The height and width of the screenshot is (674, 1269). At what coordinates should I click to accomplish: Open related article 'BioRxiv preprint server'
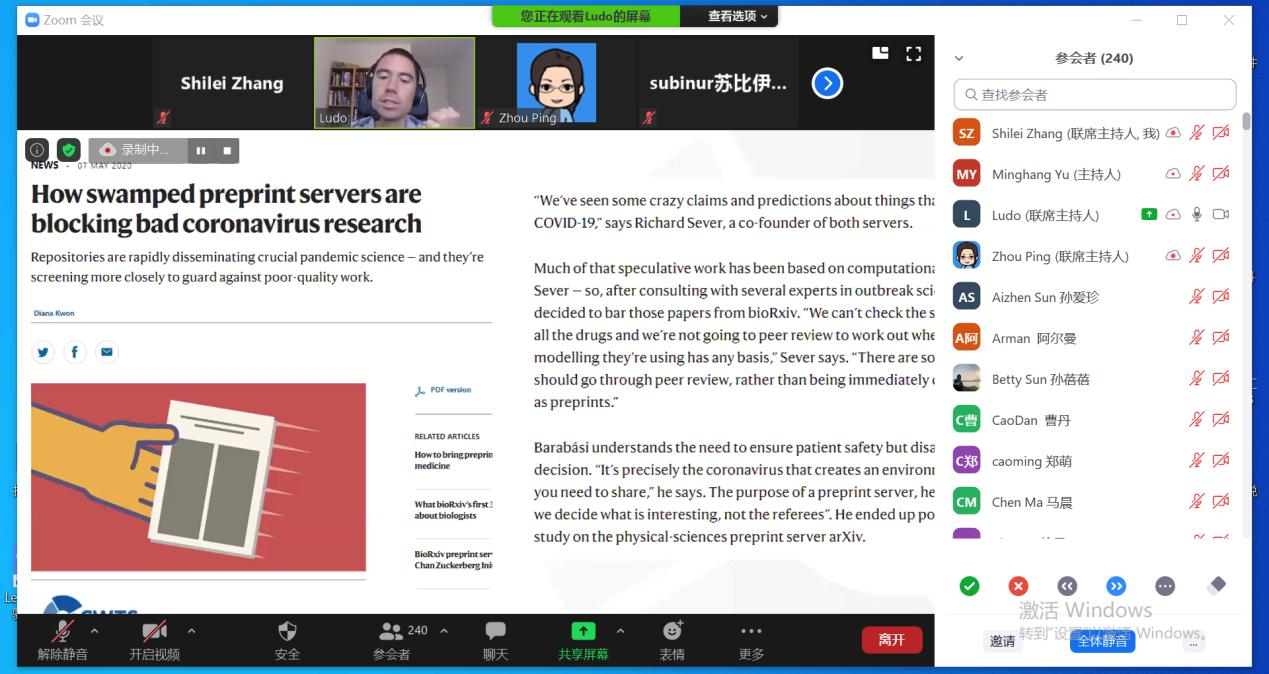454,560
